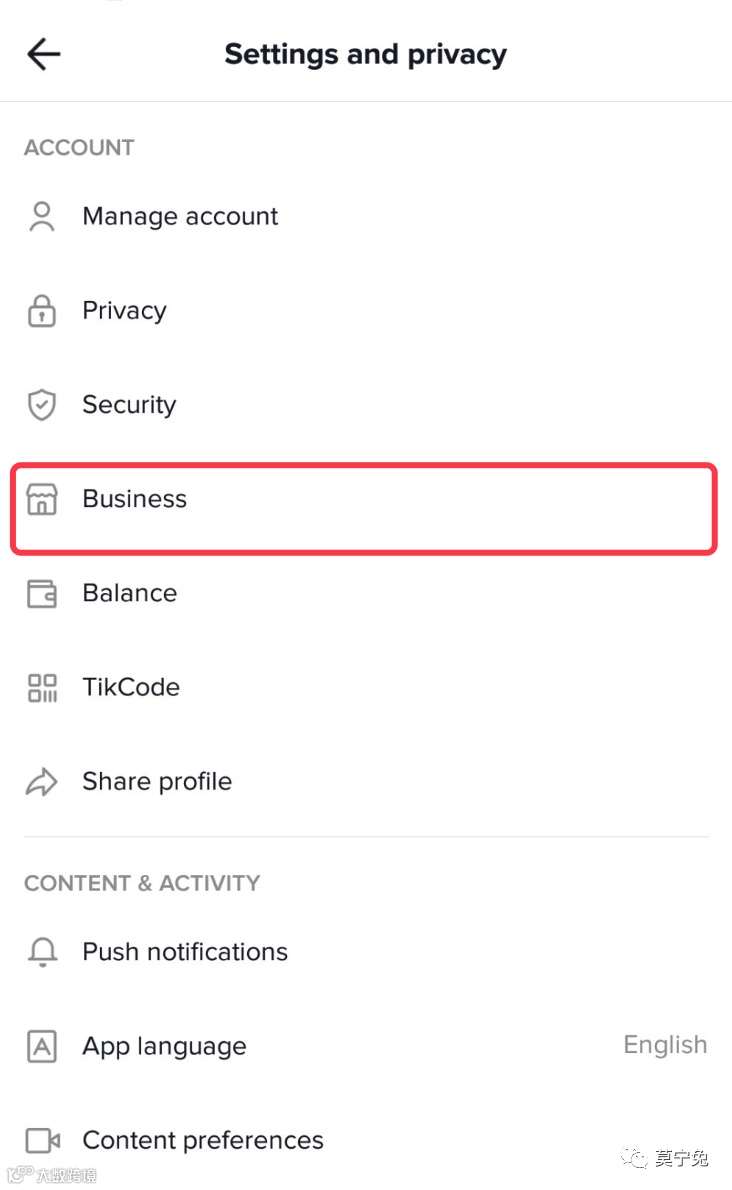Go to Security settings
732x1190 pixels.
tap(129, 405)
